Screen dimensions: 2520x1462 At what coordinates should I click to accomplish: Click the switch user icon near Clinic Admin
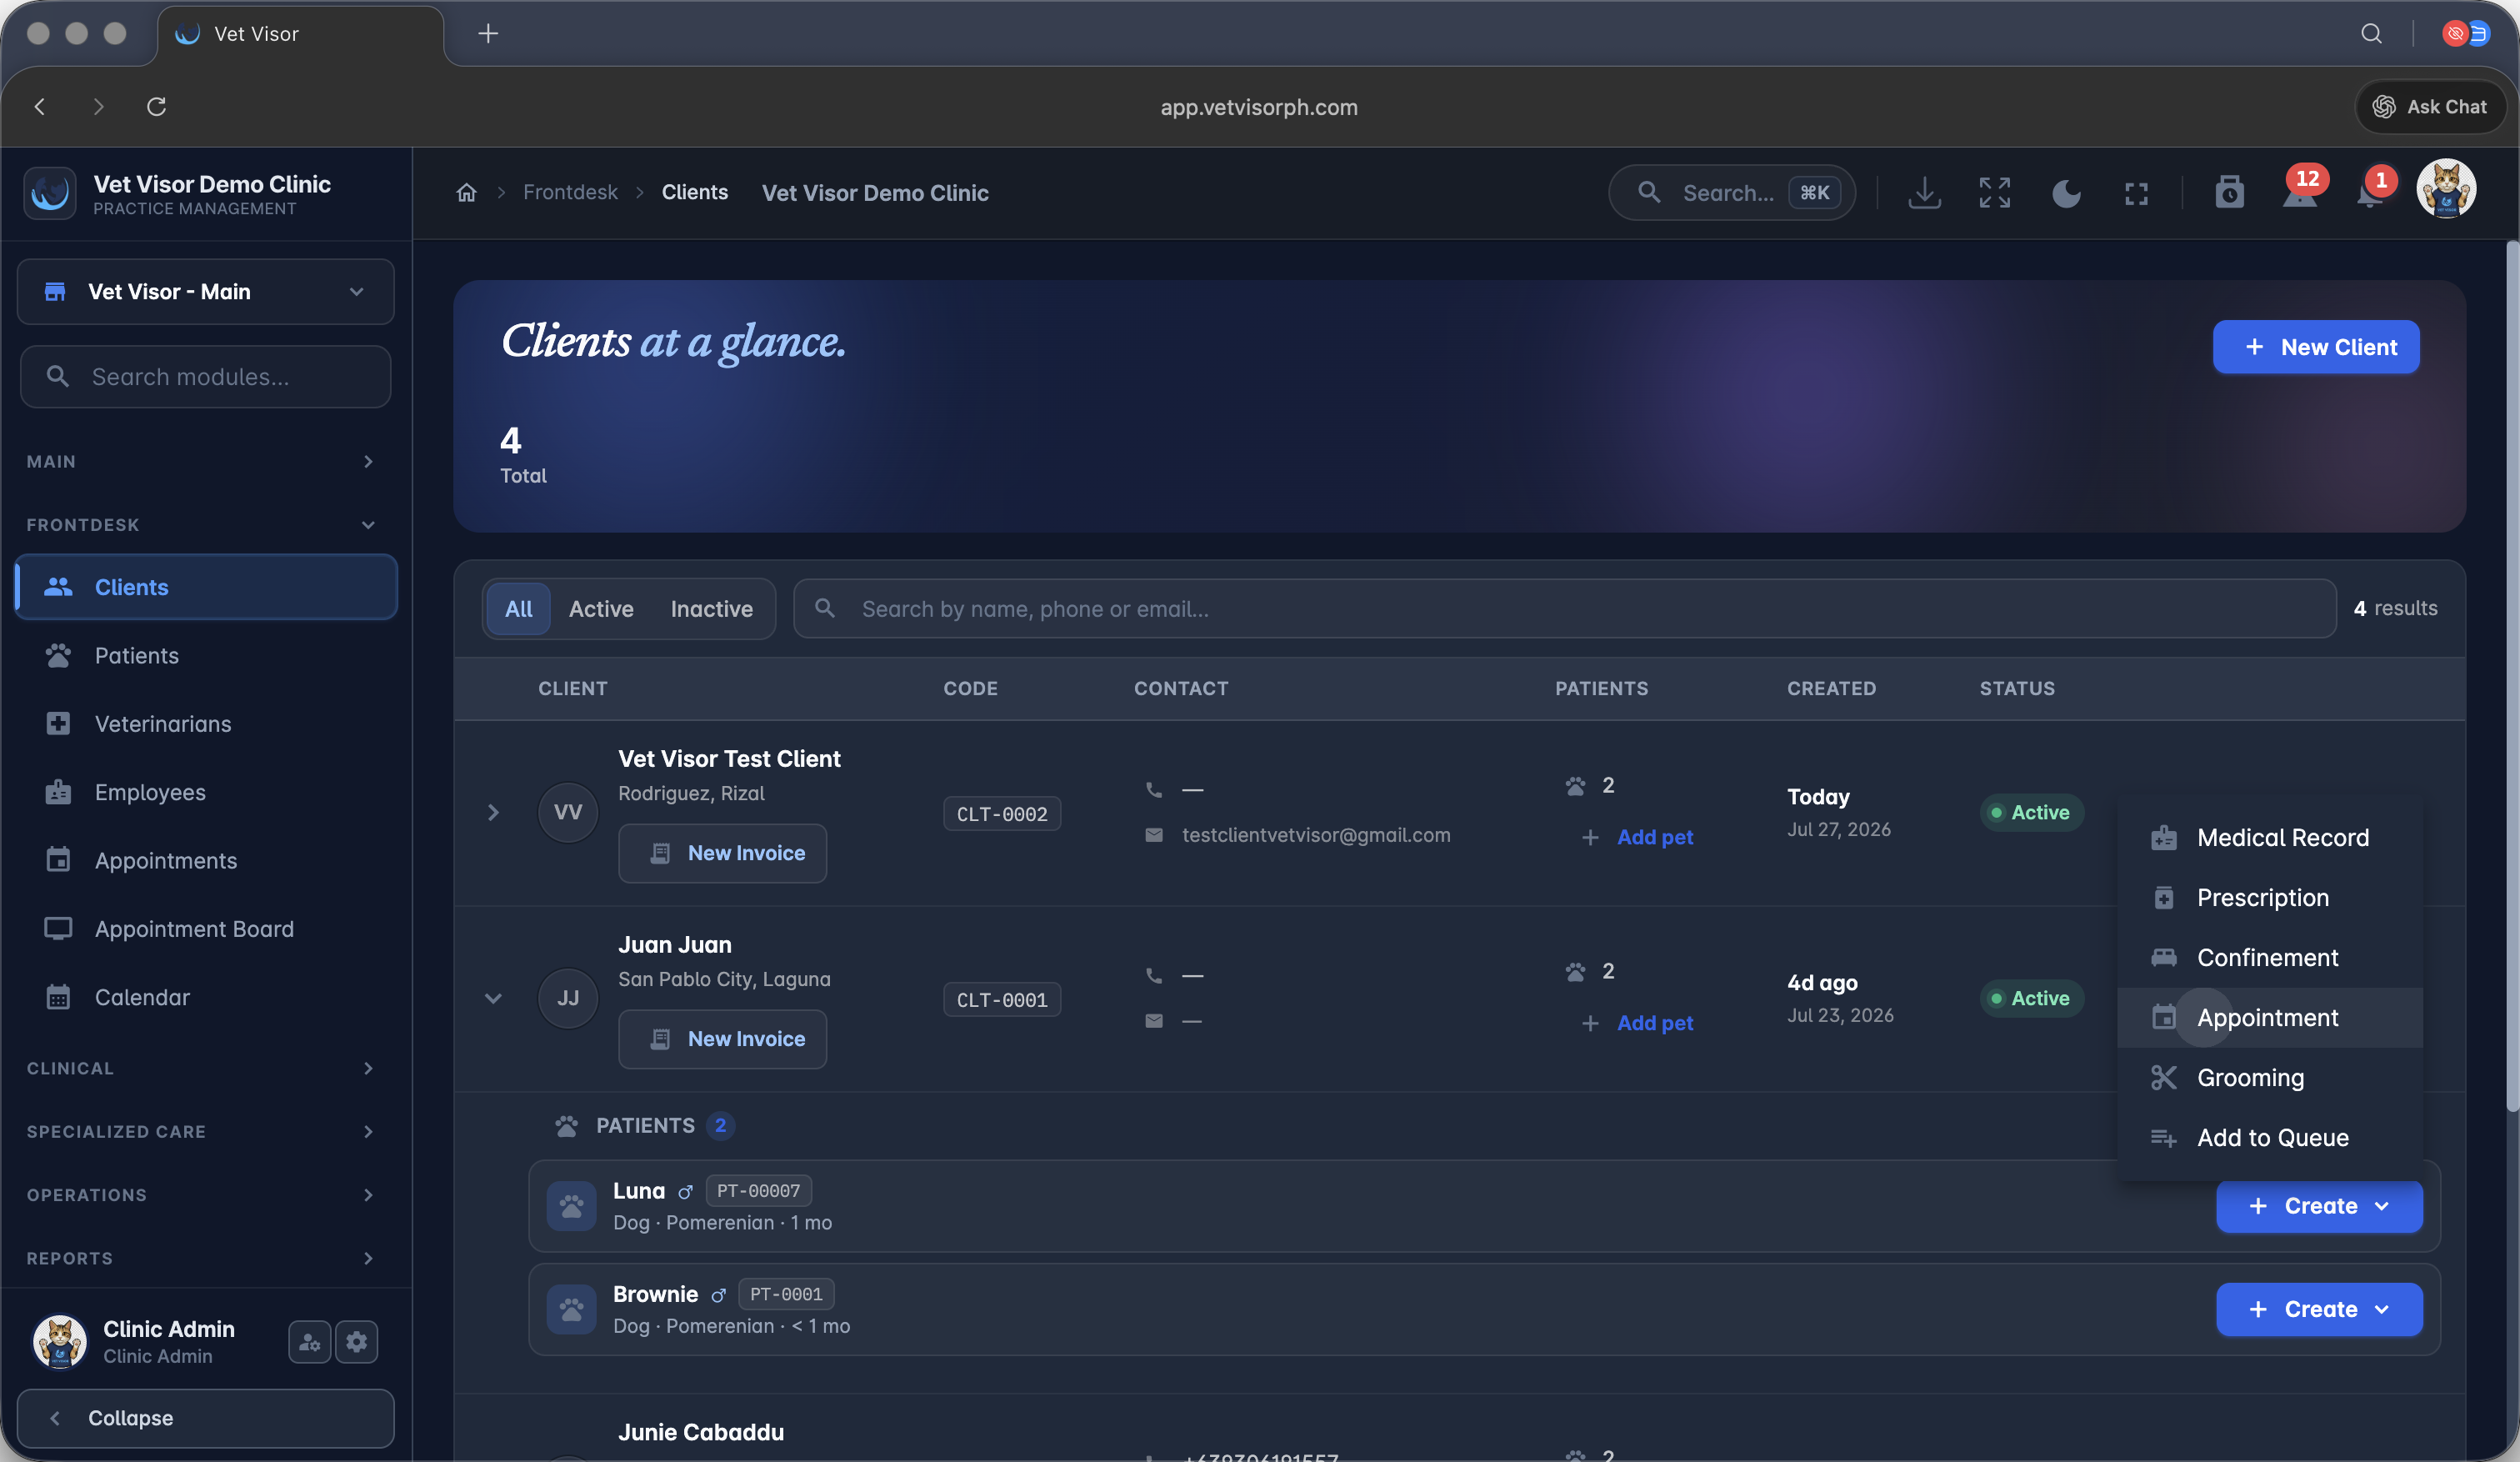click(x=309, y=1342)
